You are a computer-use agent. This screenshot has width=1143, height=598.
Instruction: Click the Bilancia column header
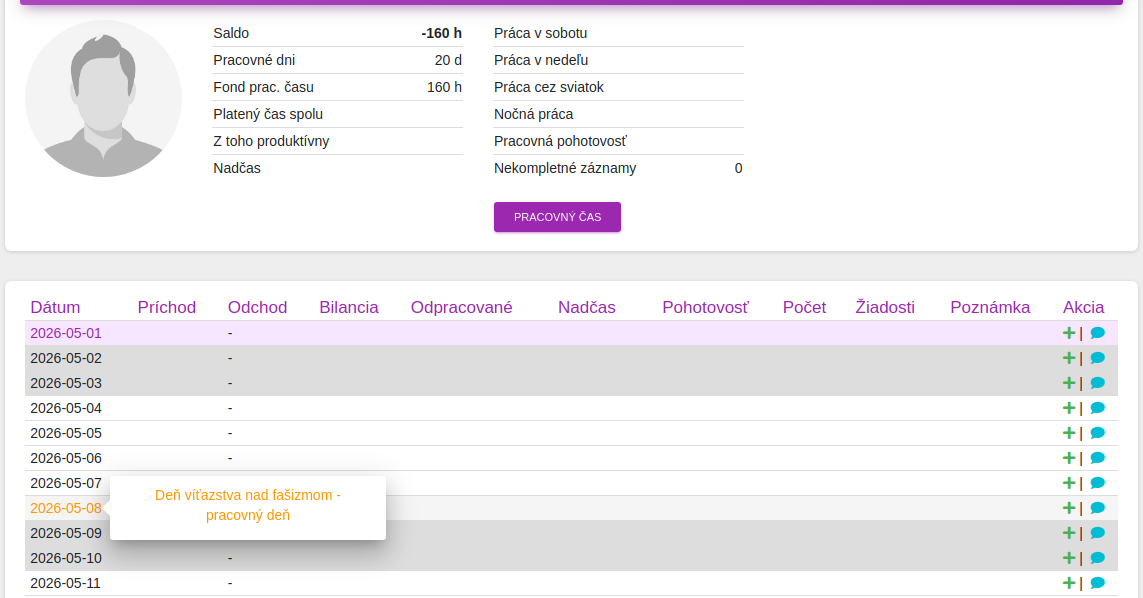(349, 307)
